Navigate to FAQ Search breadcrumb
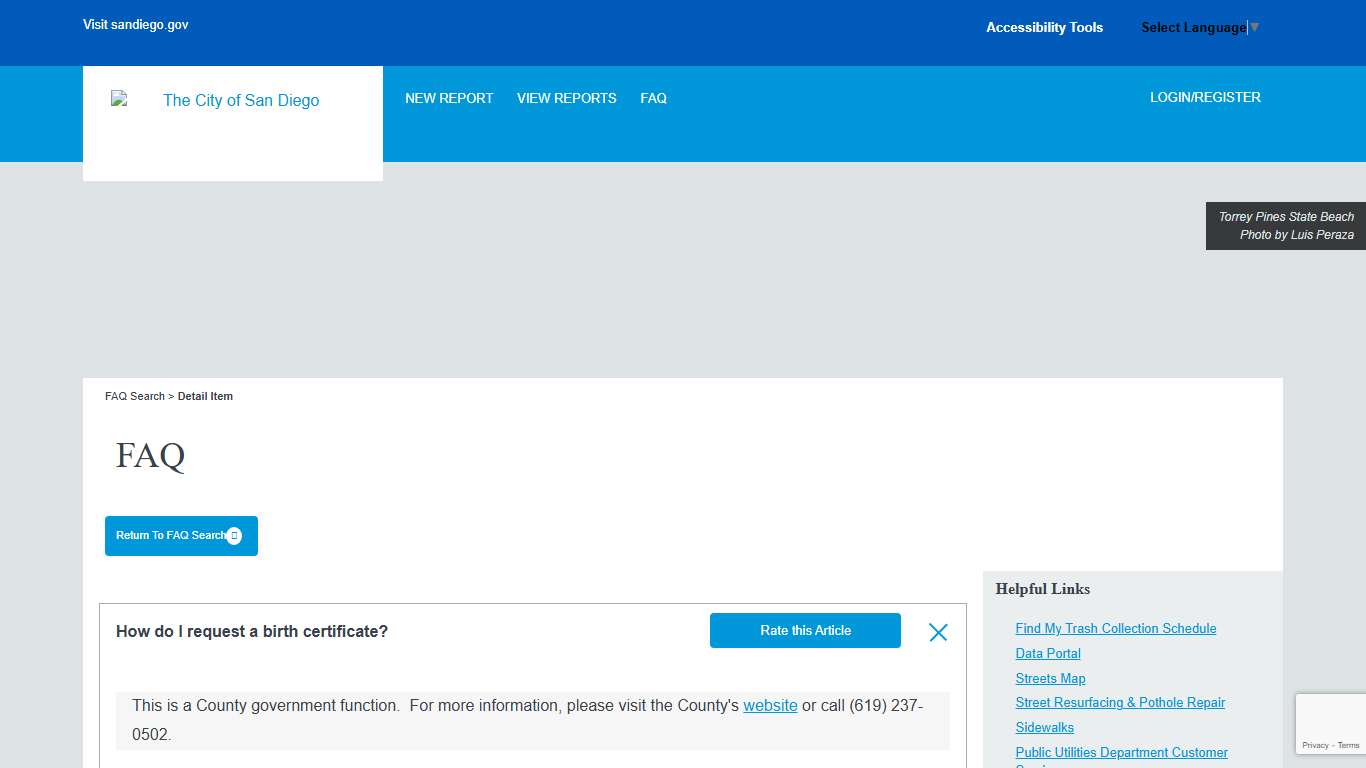 pyautogui.click(x=134, y=397)
